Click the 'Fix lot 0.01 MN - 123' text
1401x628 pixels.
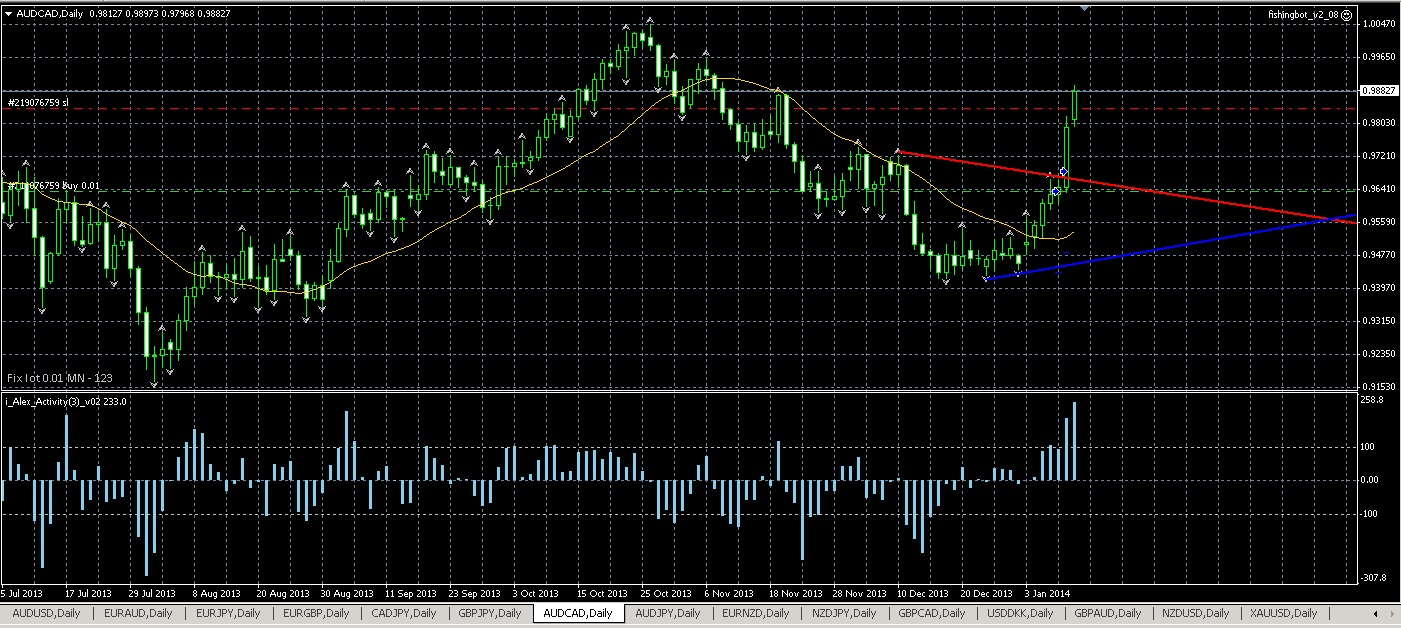[x=60, y=378]
